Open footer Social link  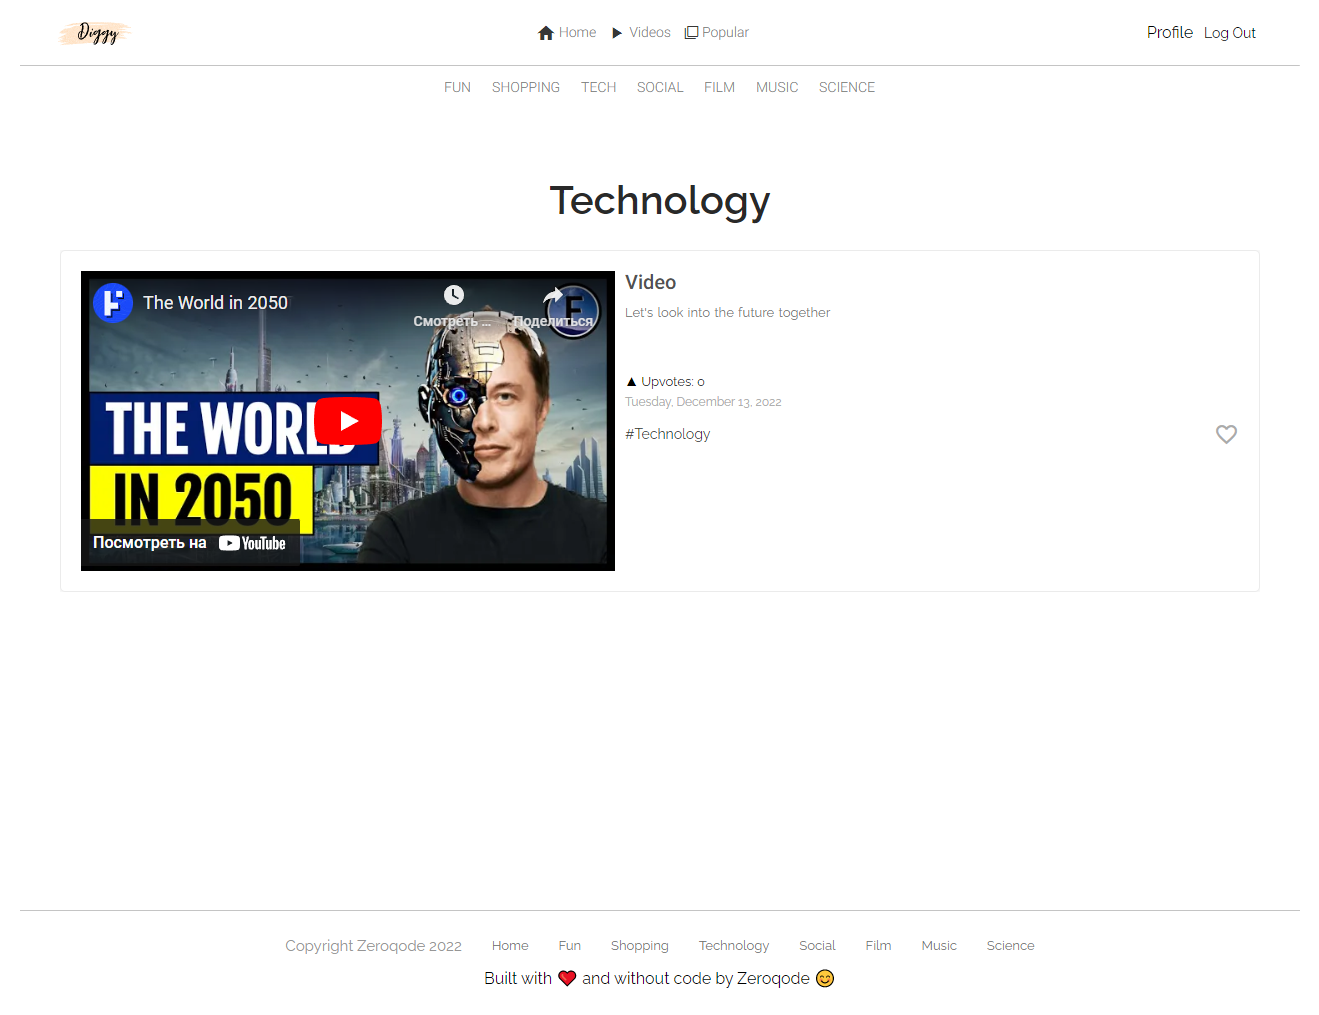point(817,946)
